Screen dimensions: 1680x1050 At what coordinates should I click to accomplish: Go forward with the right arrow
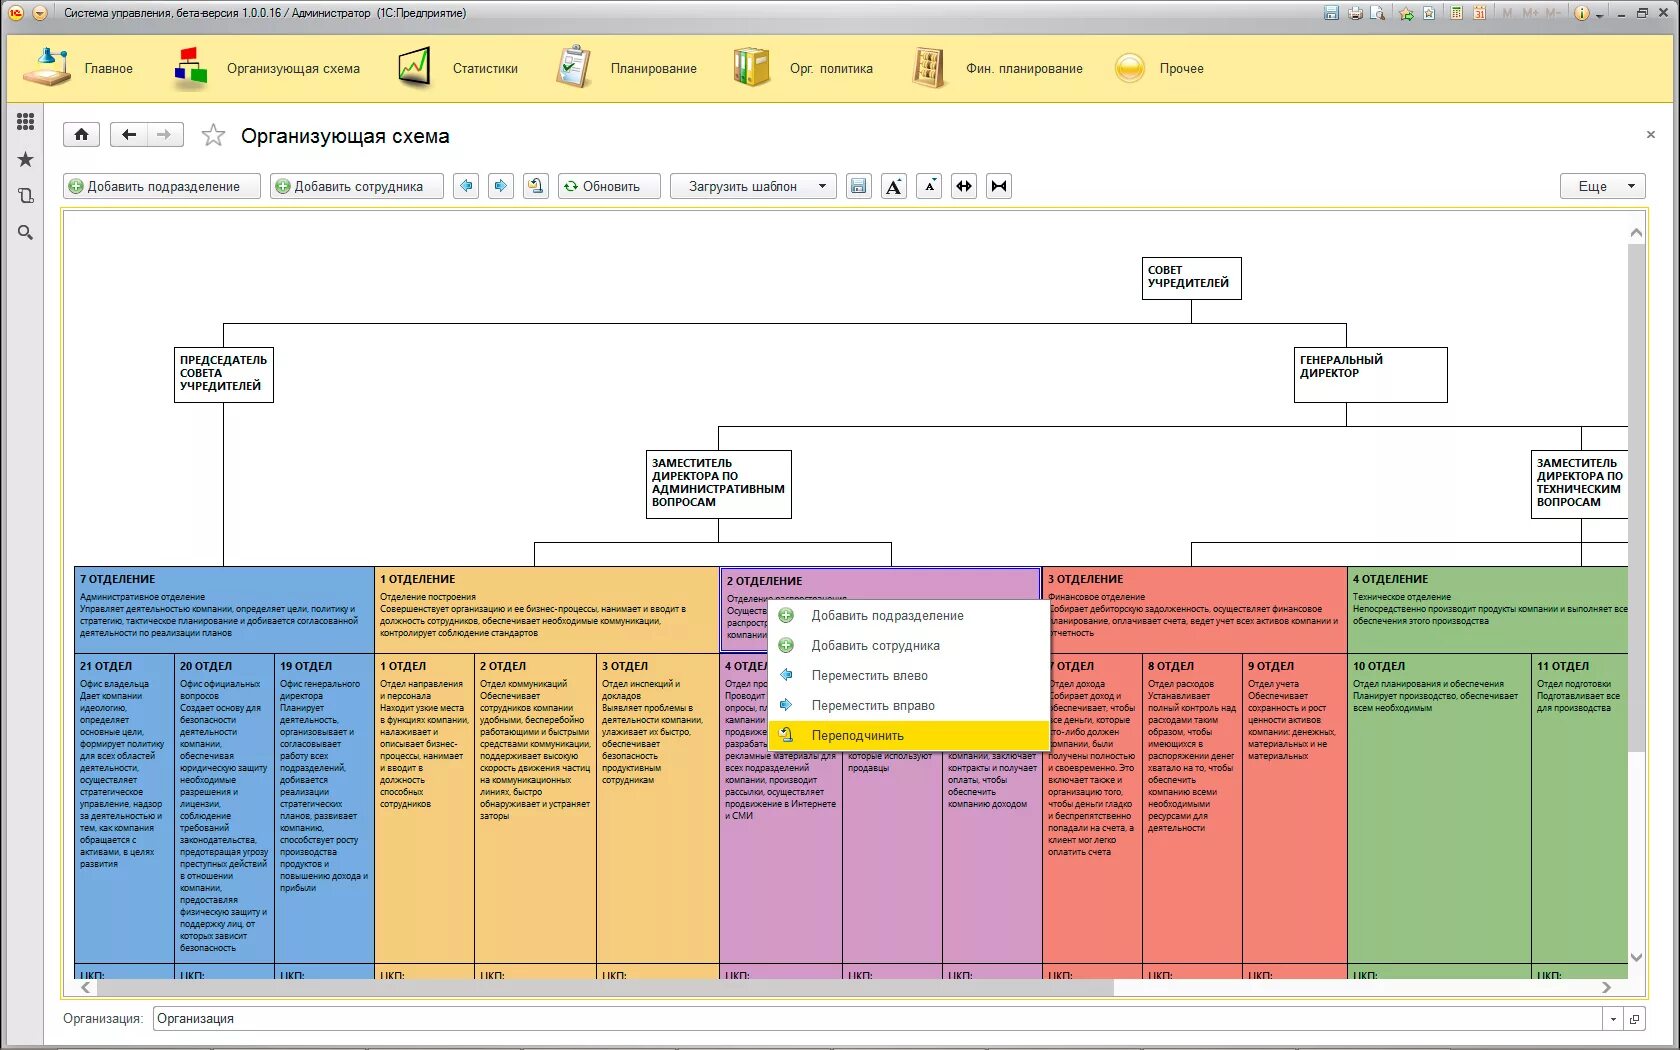pos(165,135)
